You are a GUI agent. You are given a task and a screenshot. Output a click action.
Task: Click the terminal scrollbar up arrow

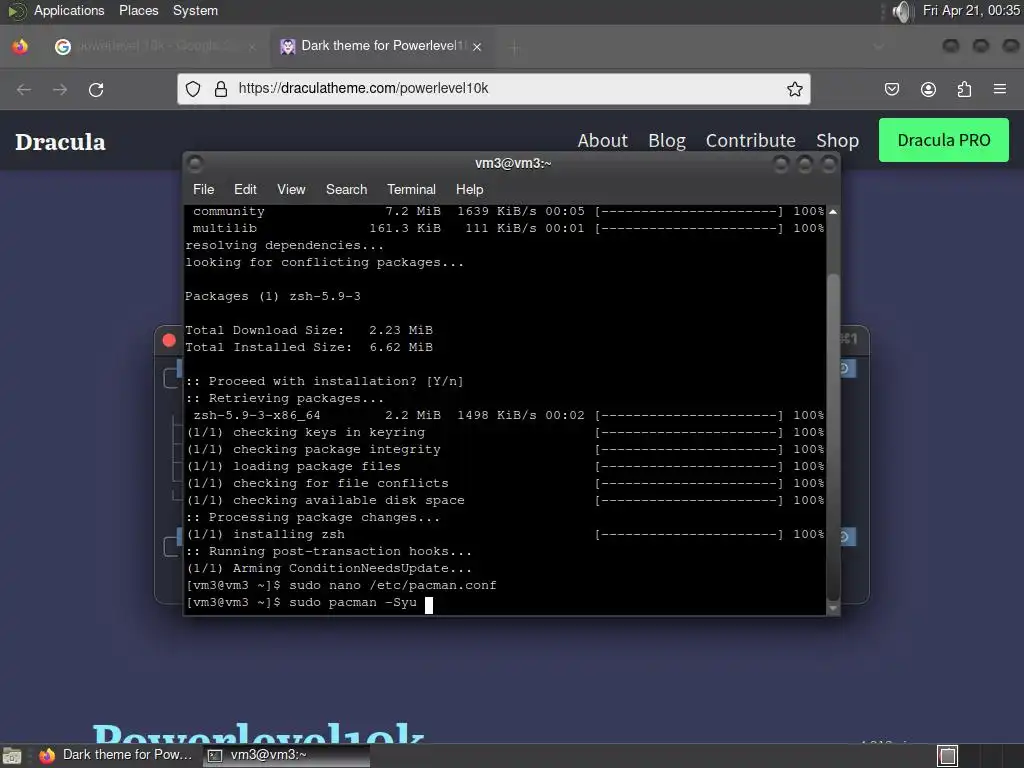[x=833, y=212]
